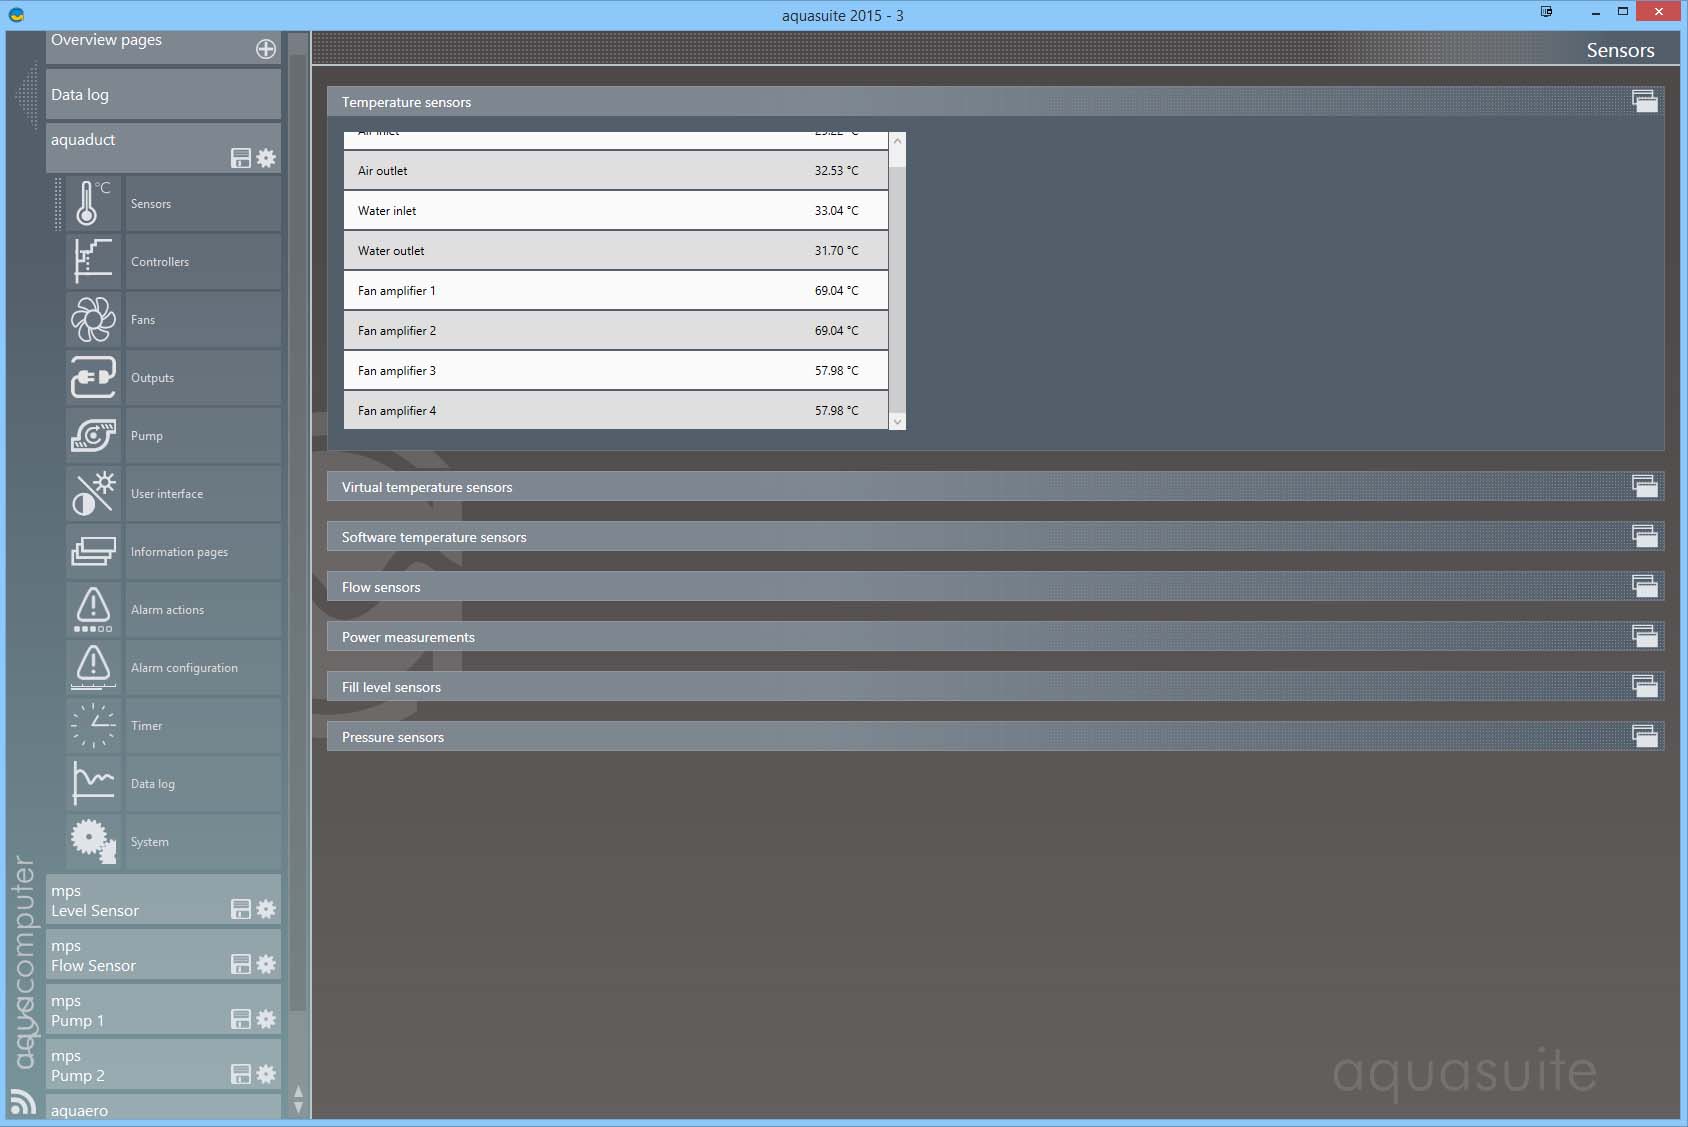Select the Fan amplifier 4 row
The width and height of the screenshot is (1688, 1127).
click(x=616, y=410)
